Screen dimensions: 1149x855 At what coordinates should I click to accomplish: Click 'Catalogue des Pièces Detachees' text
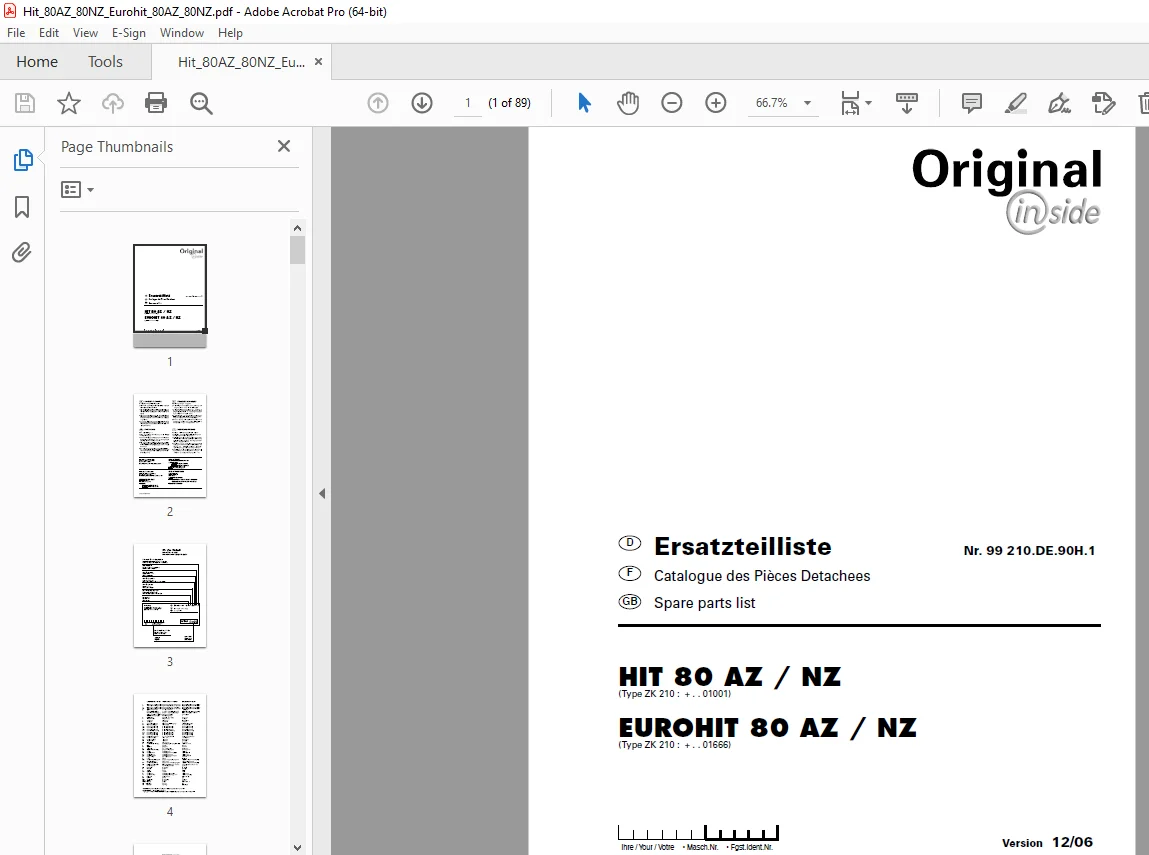click(x=762, y=576)
